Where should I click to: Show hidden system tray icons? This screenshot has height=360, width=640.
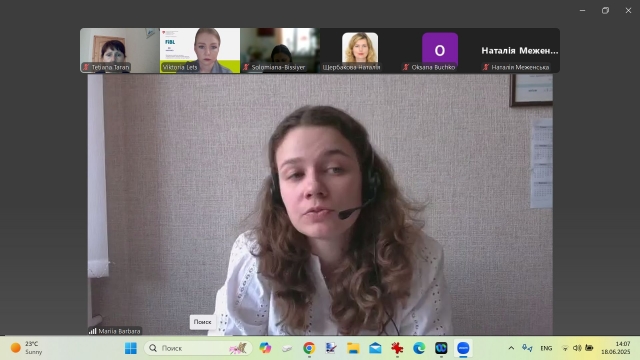tap(511, 348)
